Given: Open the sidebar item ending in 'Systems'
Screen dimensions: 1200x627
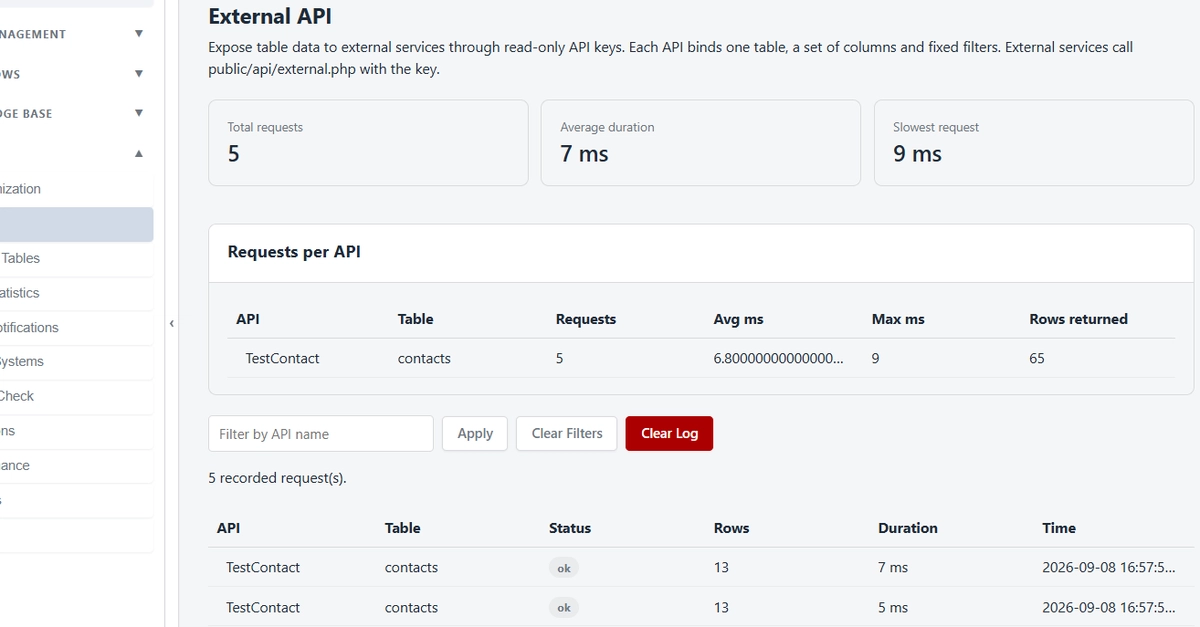Looking at the screenshot, I should tap(76, 362).
